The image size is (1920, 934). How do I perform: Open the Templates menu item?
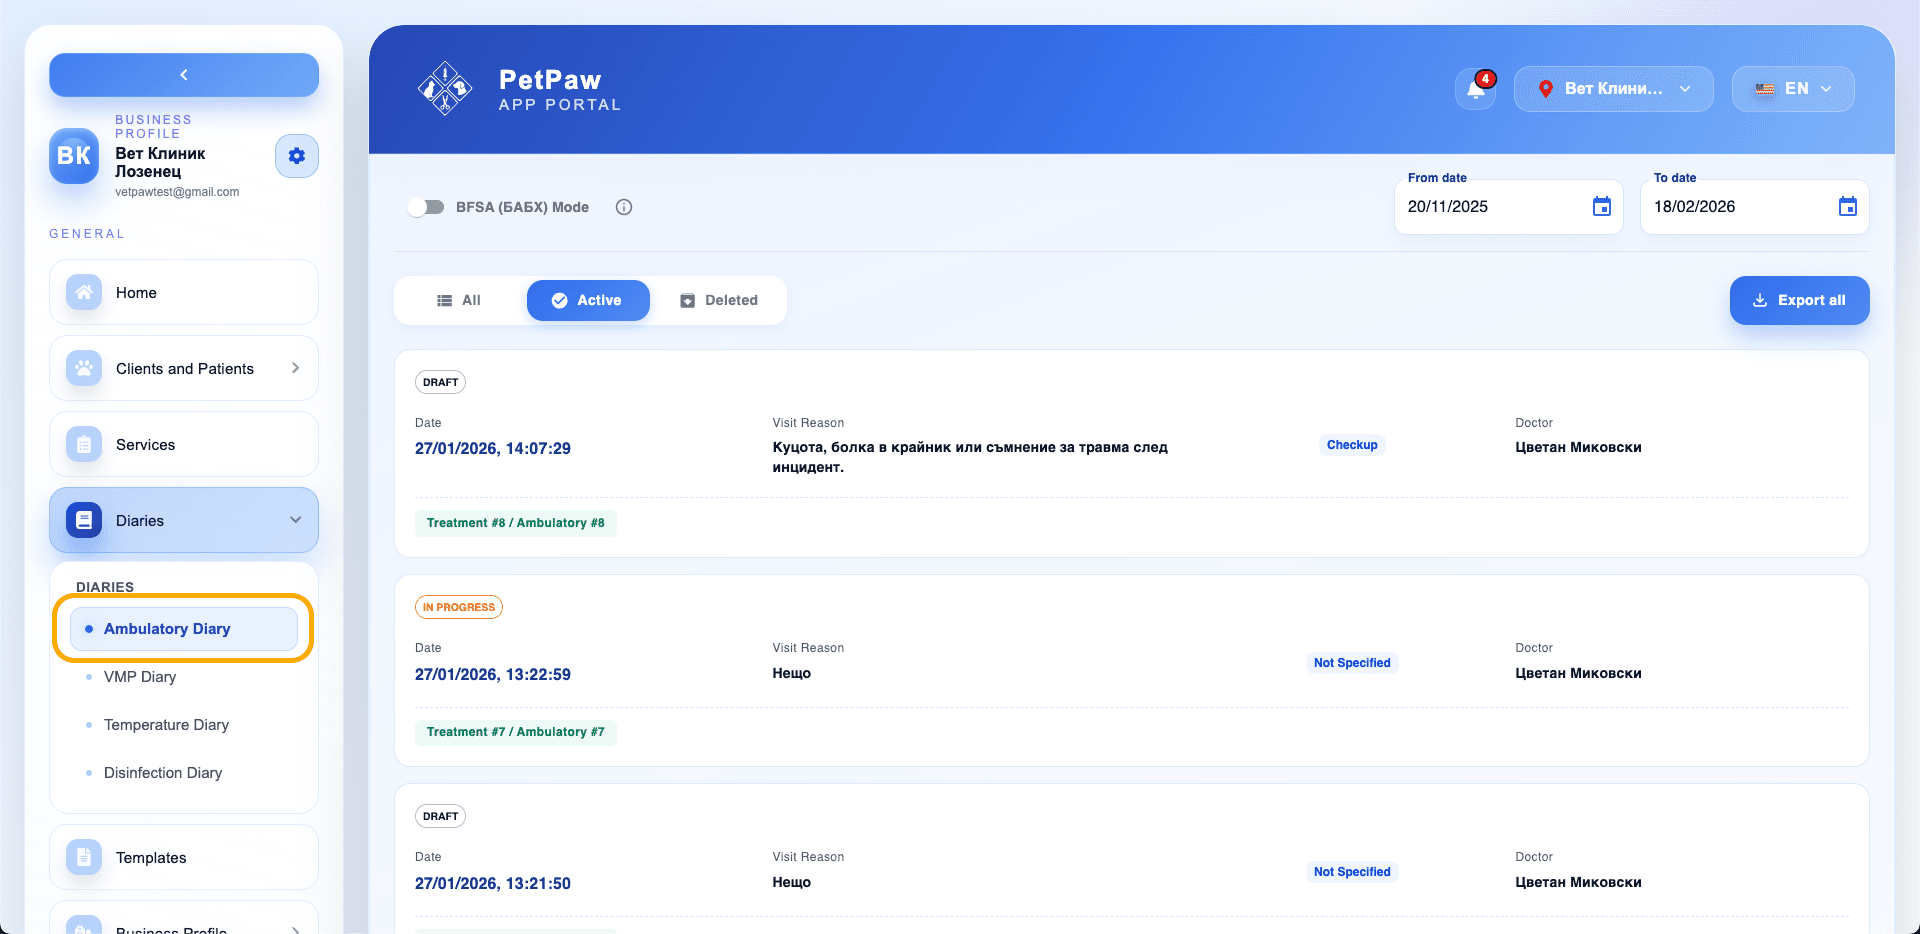(x=184, y=857)
